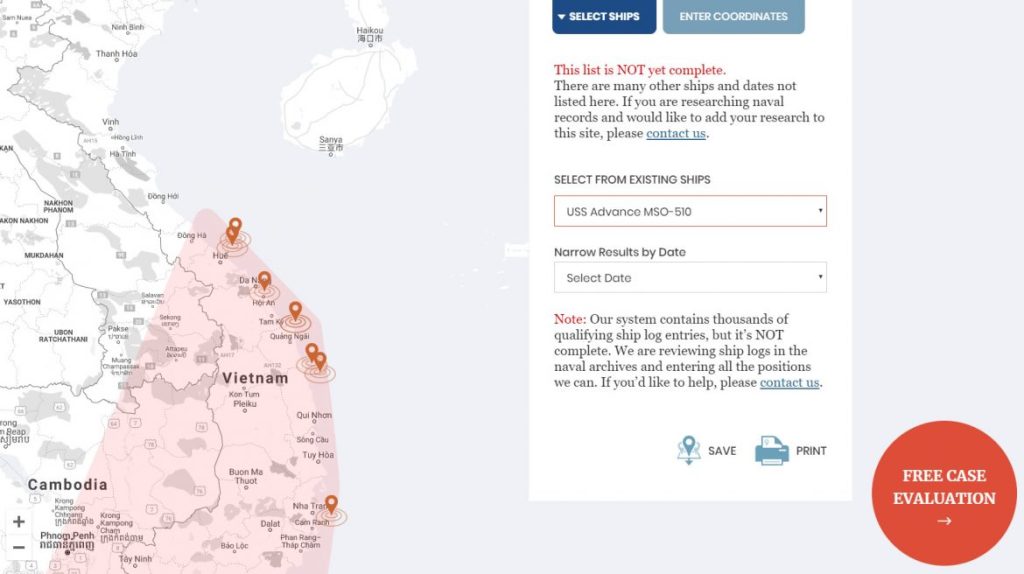Viewport: 1024px width, 574px height.
Task: Click the Save location icon
Action: pos(688,450)
